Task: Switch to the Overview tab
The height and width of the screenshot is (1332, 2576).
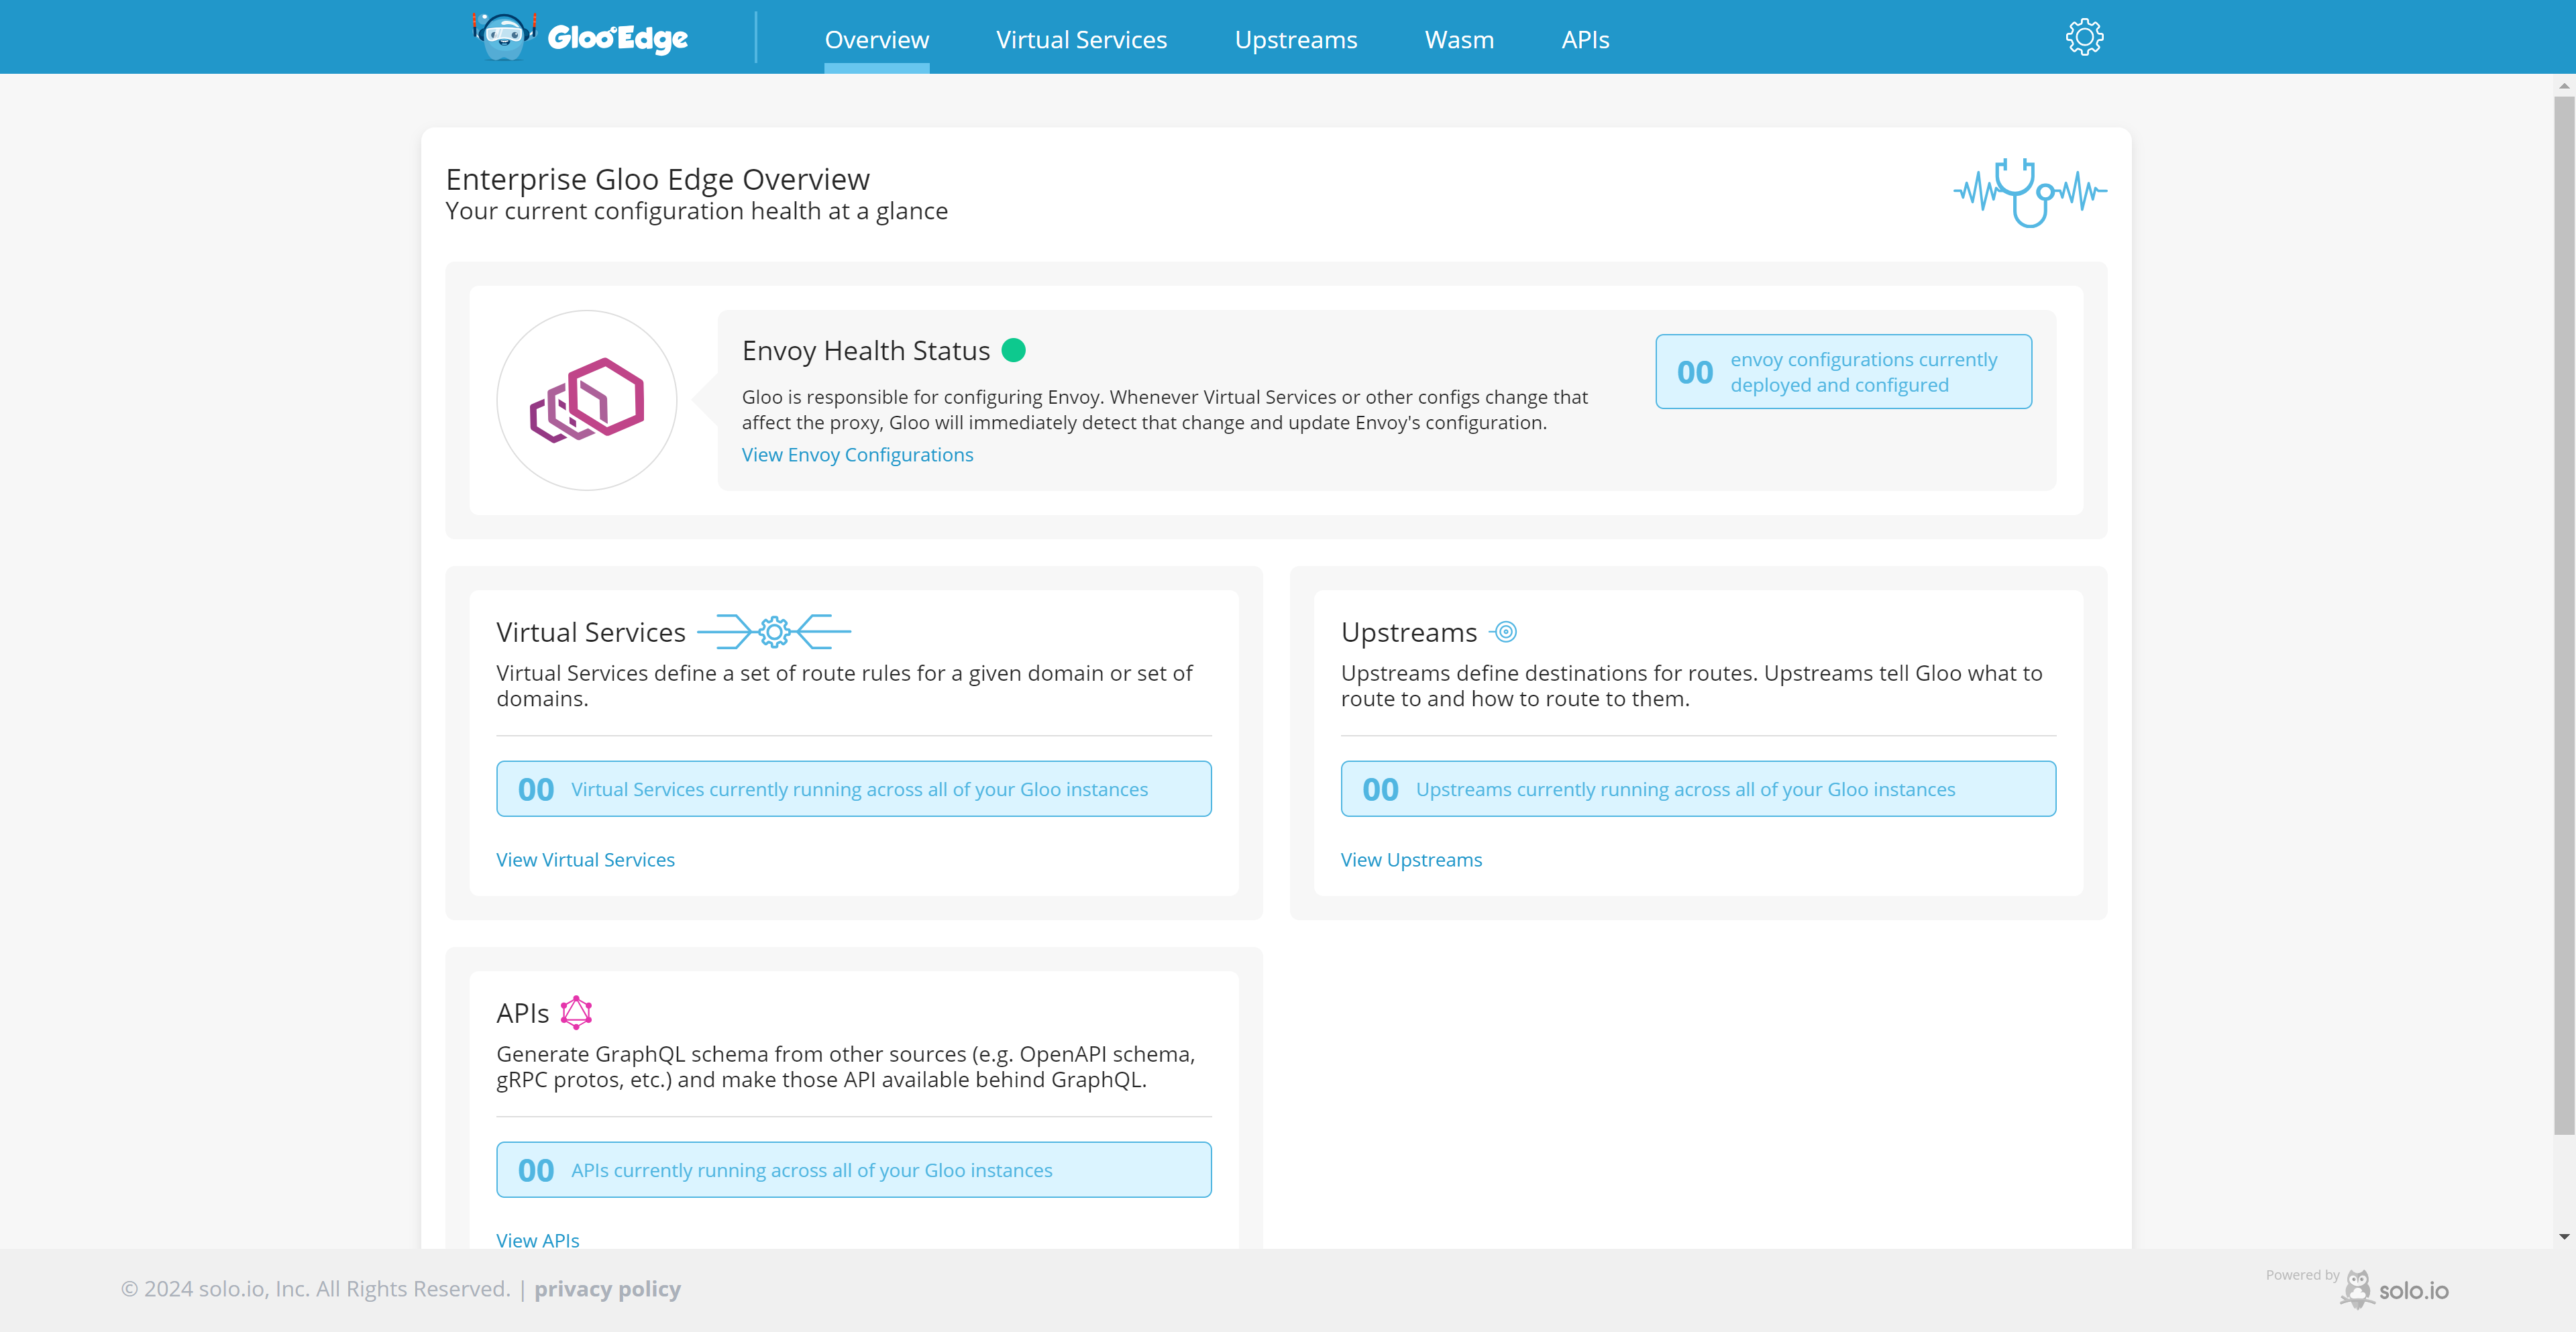Action: (876, 40)
